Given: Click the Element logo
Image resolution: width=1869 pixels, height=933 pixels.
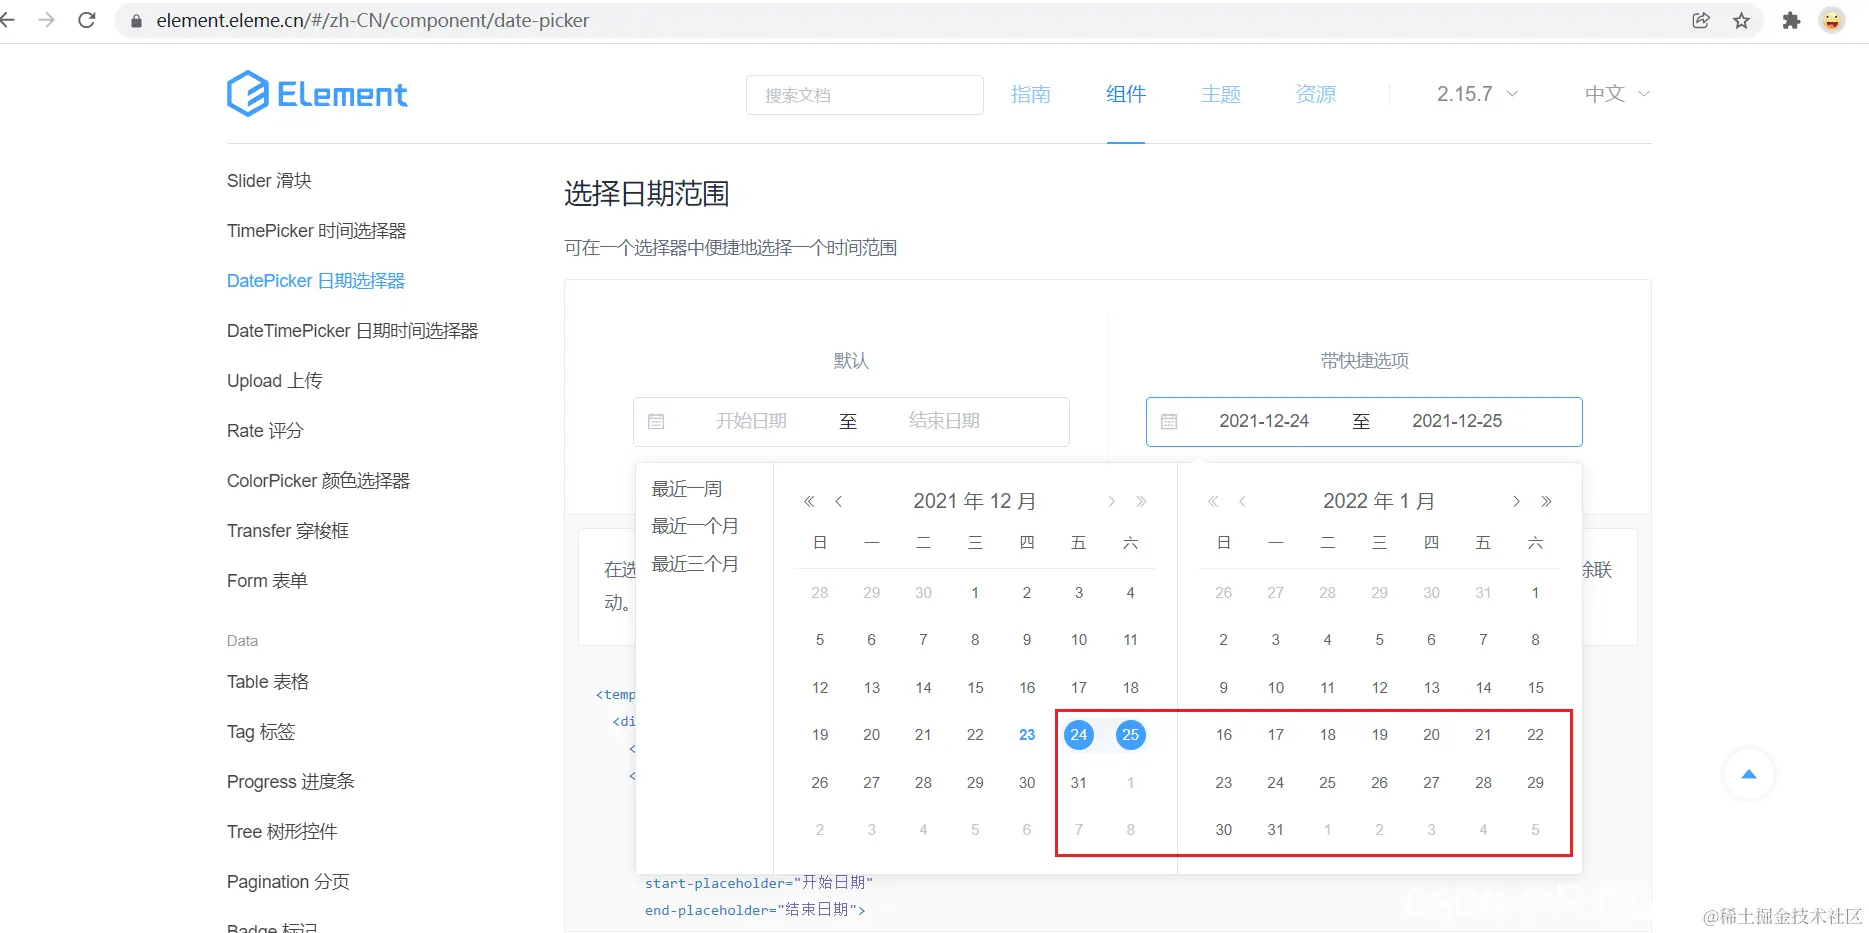Looking at the screenshot, I should (317, 94).
